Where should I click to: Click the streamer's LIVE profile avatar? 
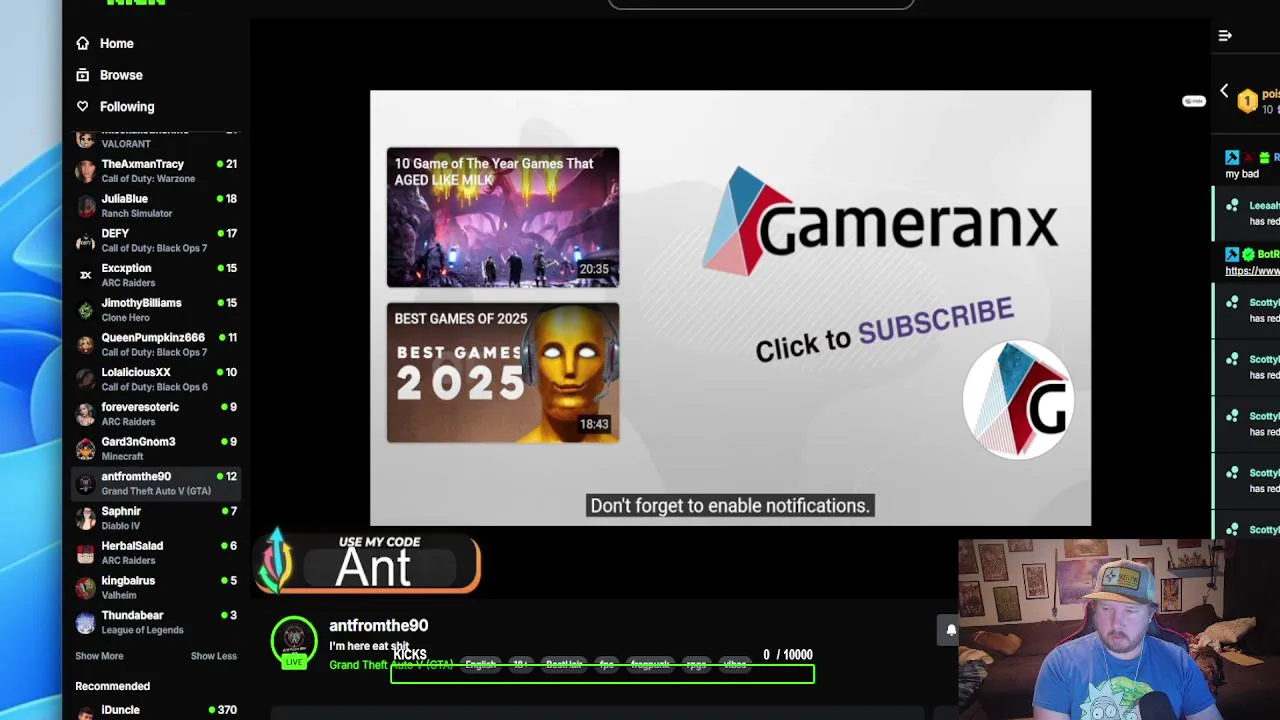click(x=294, y=643)
